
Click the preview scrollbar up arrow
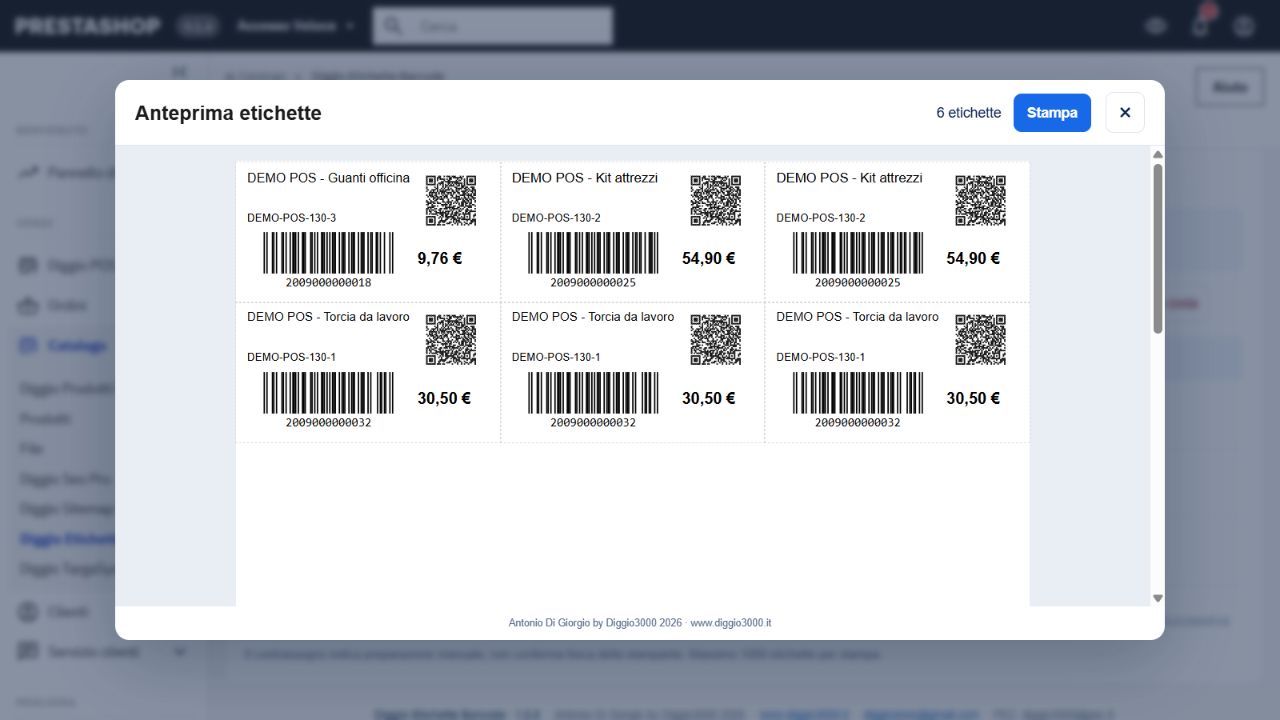[1158, 155]
